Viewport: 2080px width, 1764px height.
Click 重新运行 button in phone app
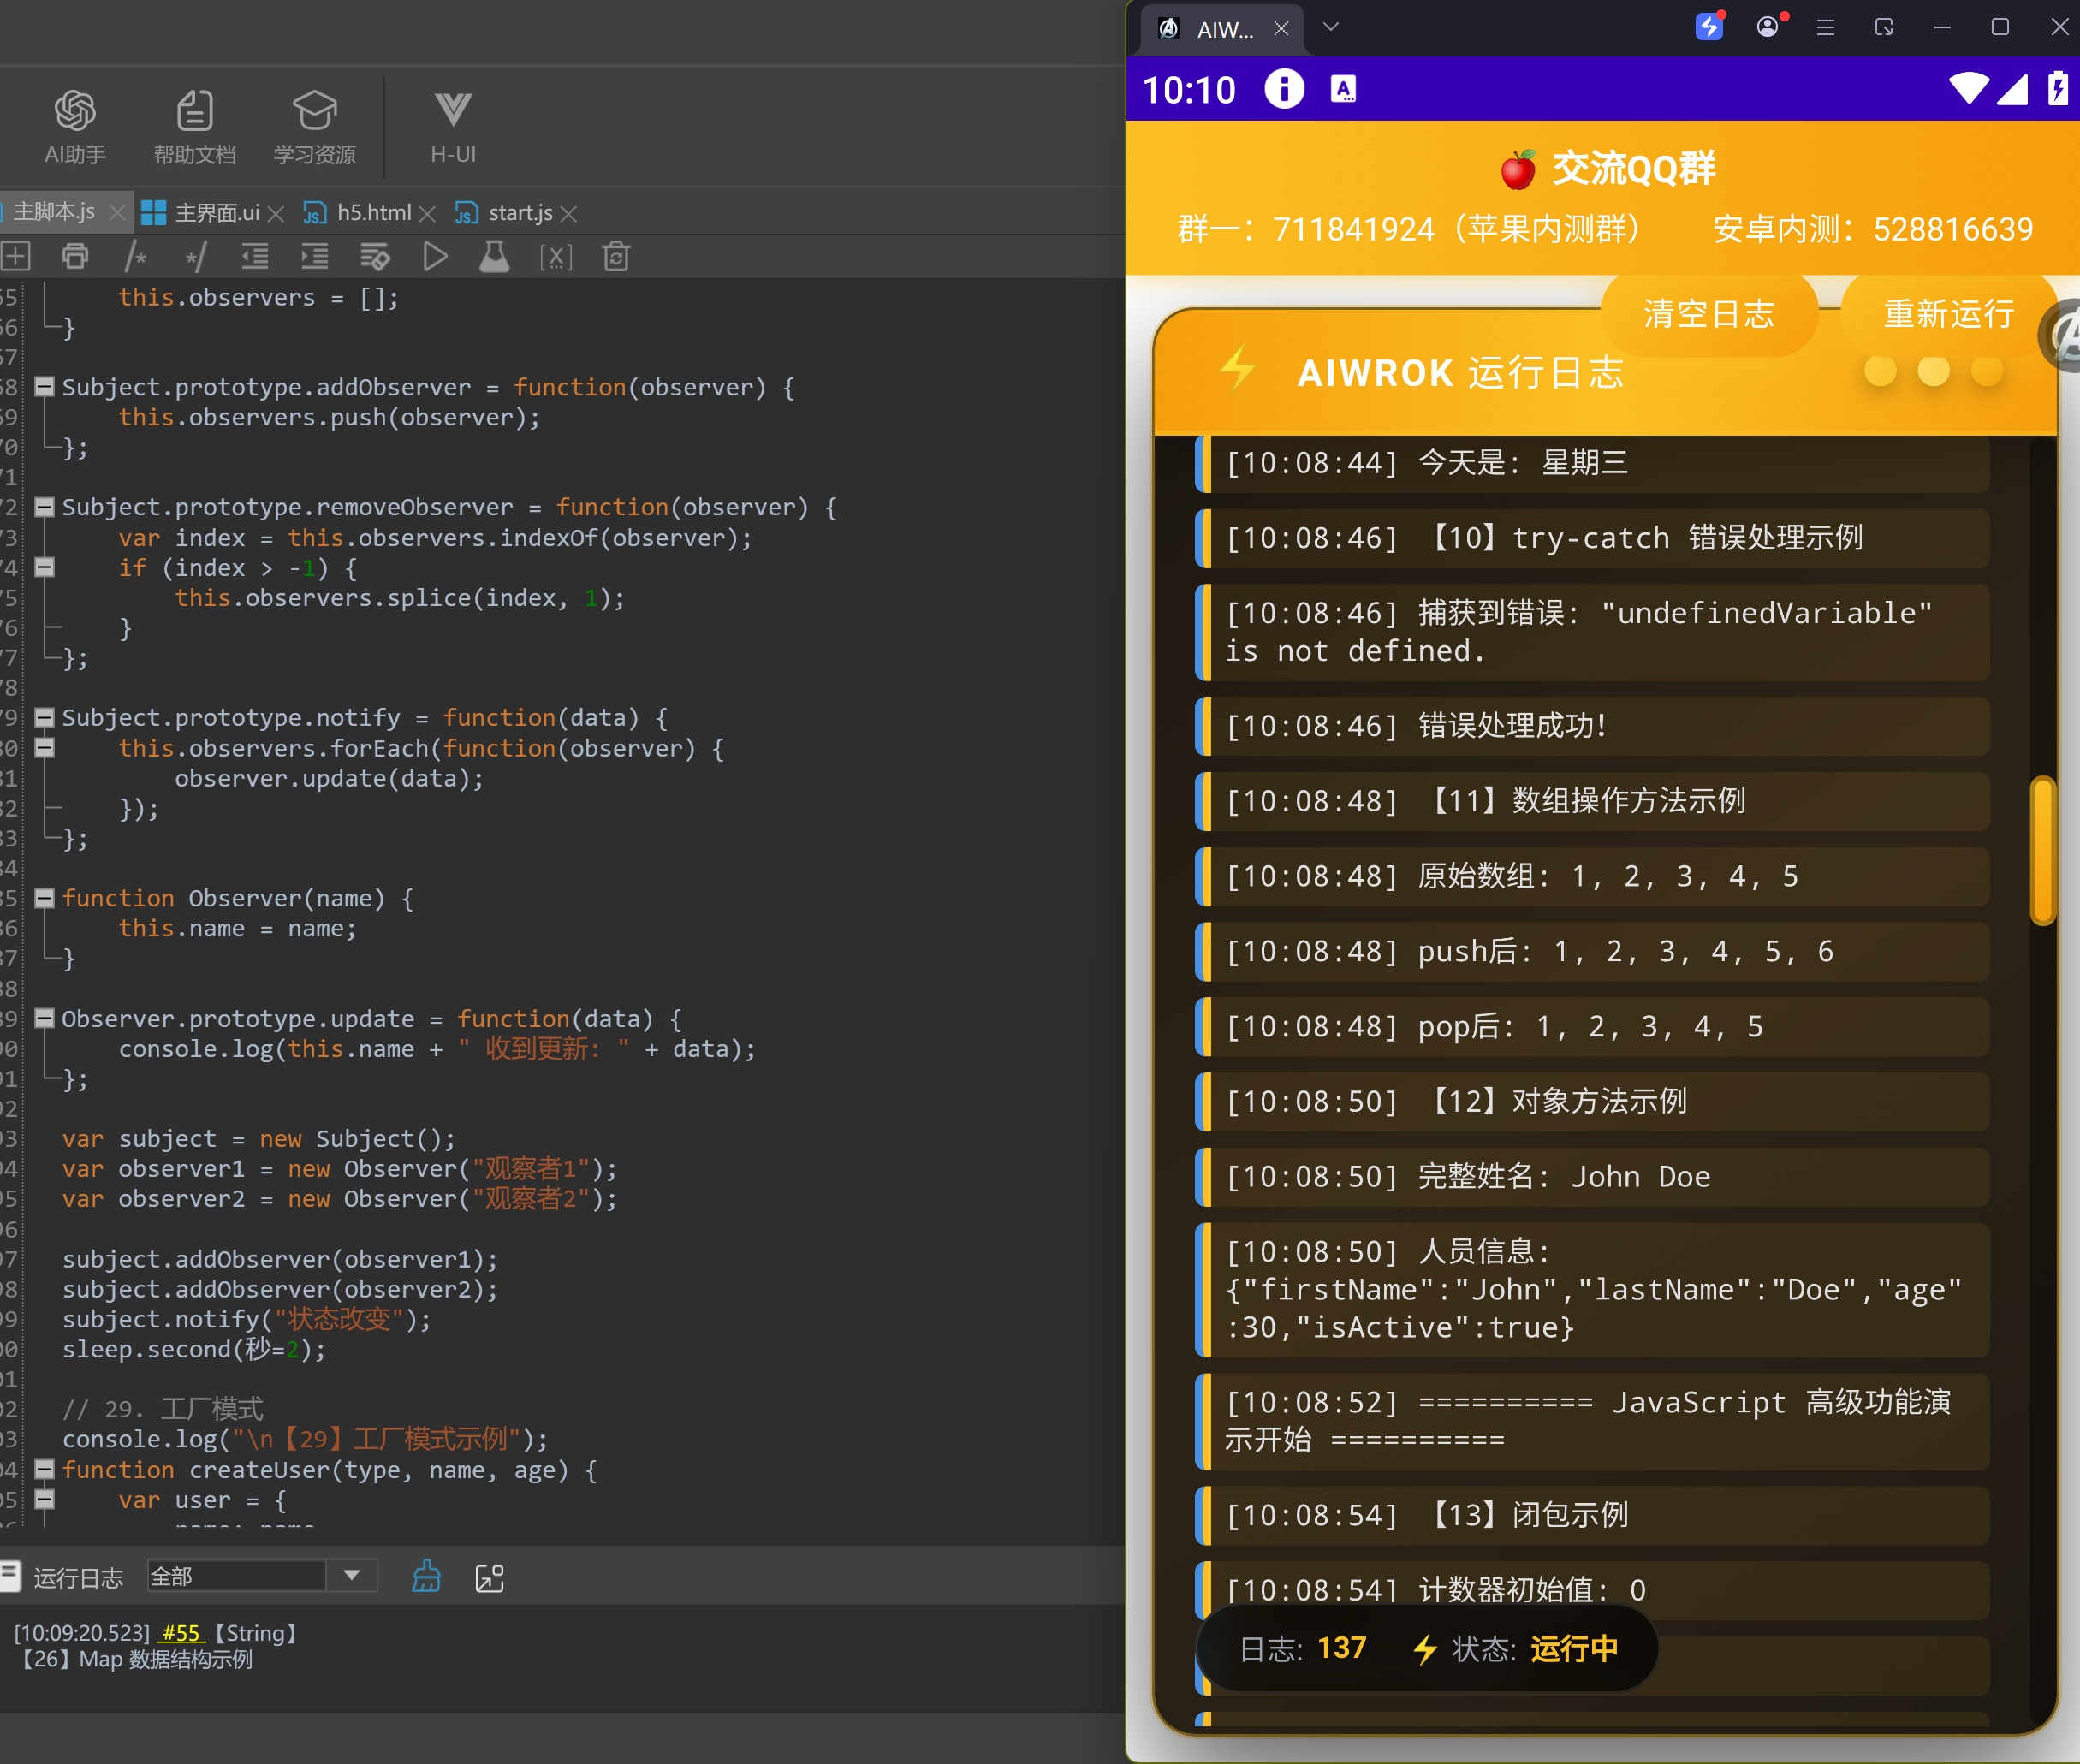pyautogui.click(x=1949, y=314)
